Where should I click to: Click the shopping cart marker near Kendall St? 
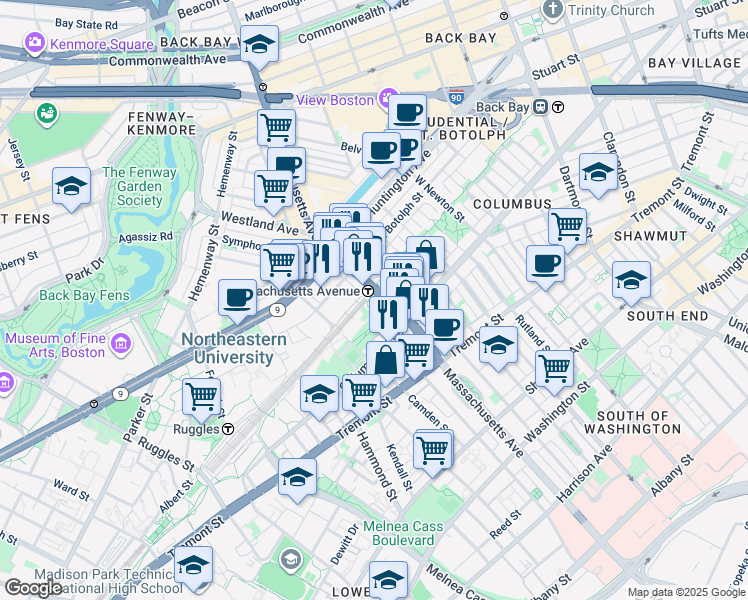tap(433, 451)
